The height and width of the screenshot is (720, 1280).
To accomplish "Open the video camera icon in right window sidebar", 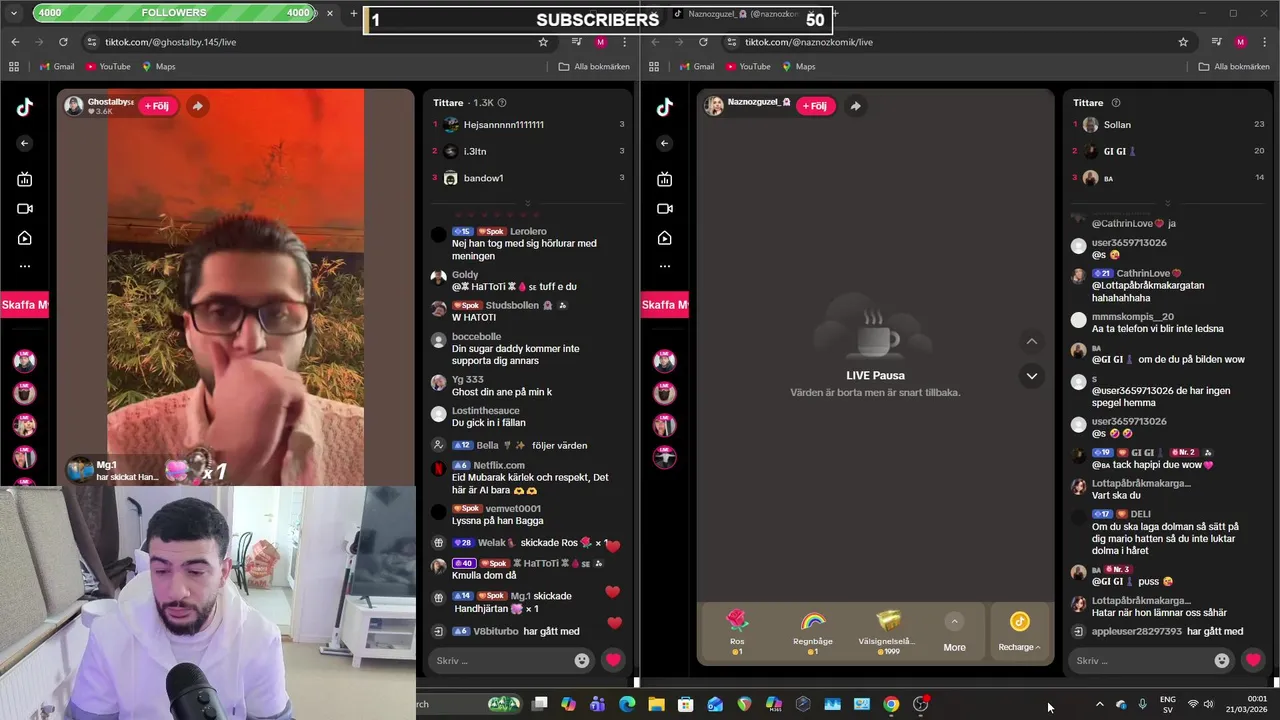I will (665, 208).
